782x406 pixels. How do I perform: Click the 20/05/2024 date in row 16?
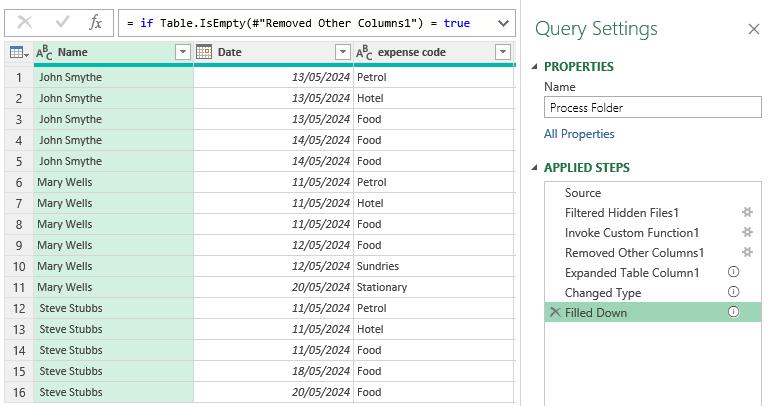tap(274, 392)
